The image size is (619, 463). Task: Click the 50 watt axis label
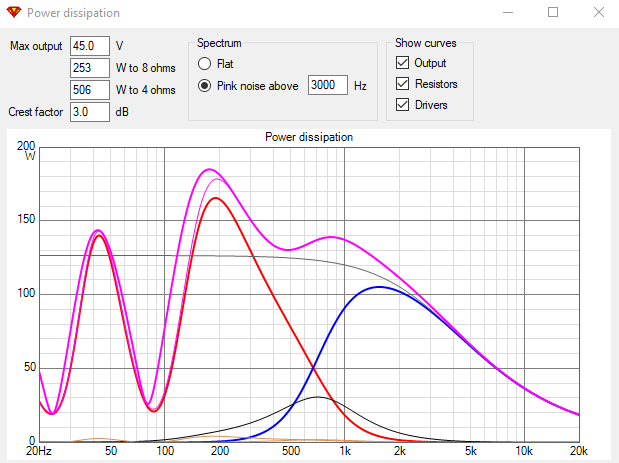[x=30, y=367]
